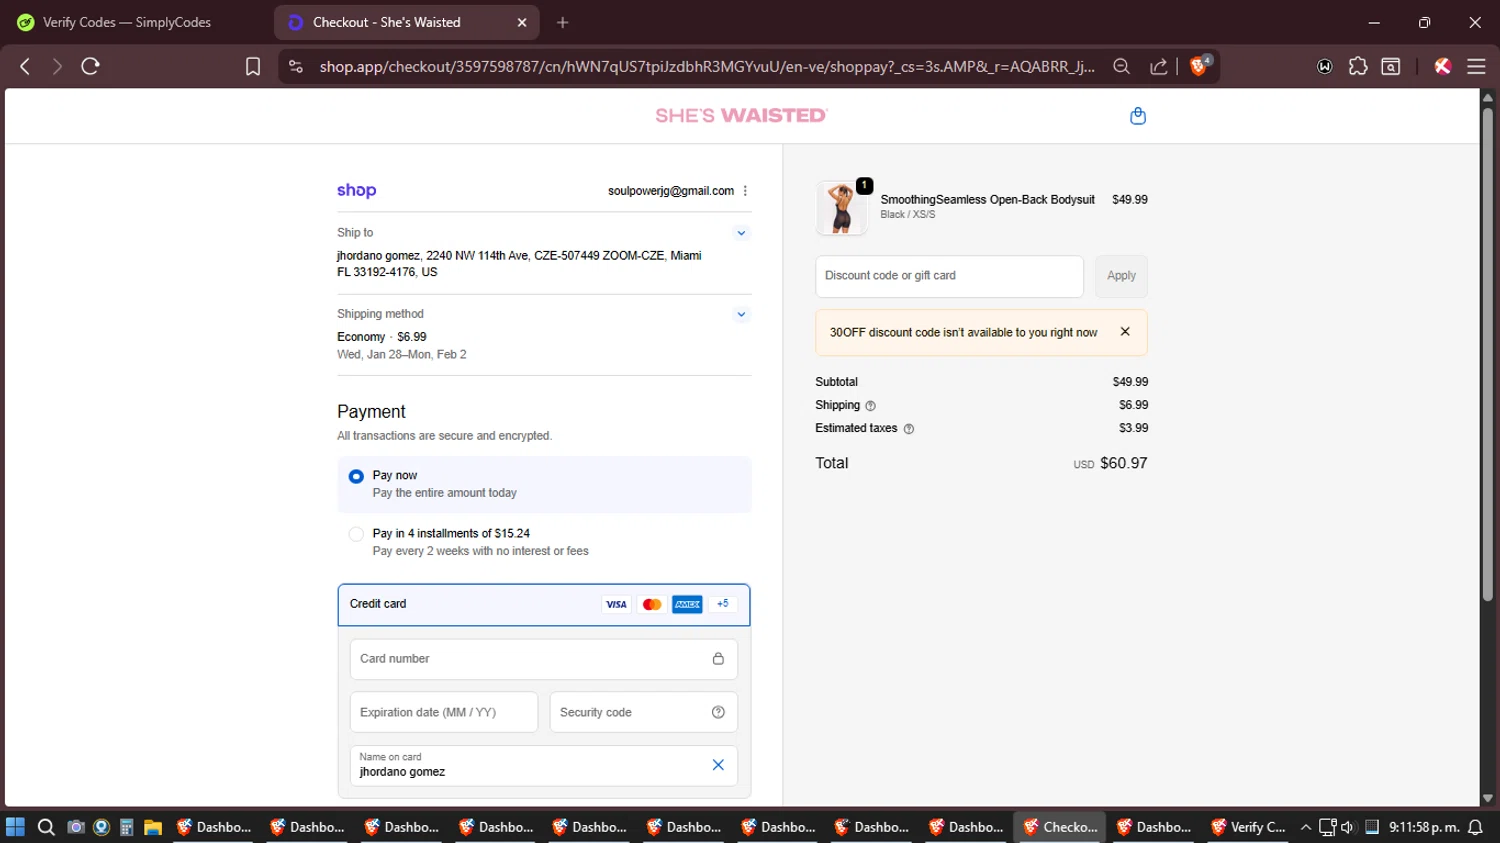The width and height of the screenshot is (1500, 843).
Task: Open a new browser tab
Action: tap(563, 22)
